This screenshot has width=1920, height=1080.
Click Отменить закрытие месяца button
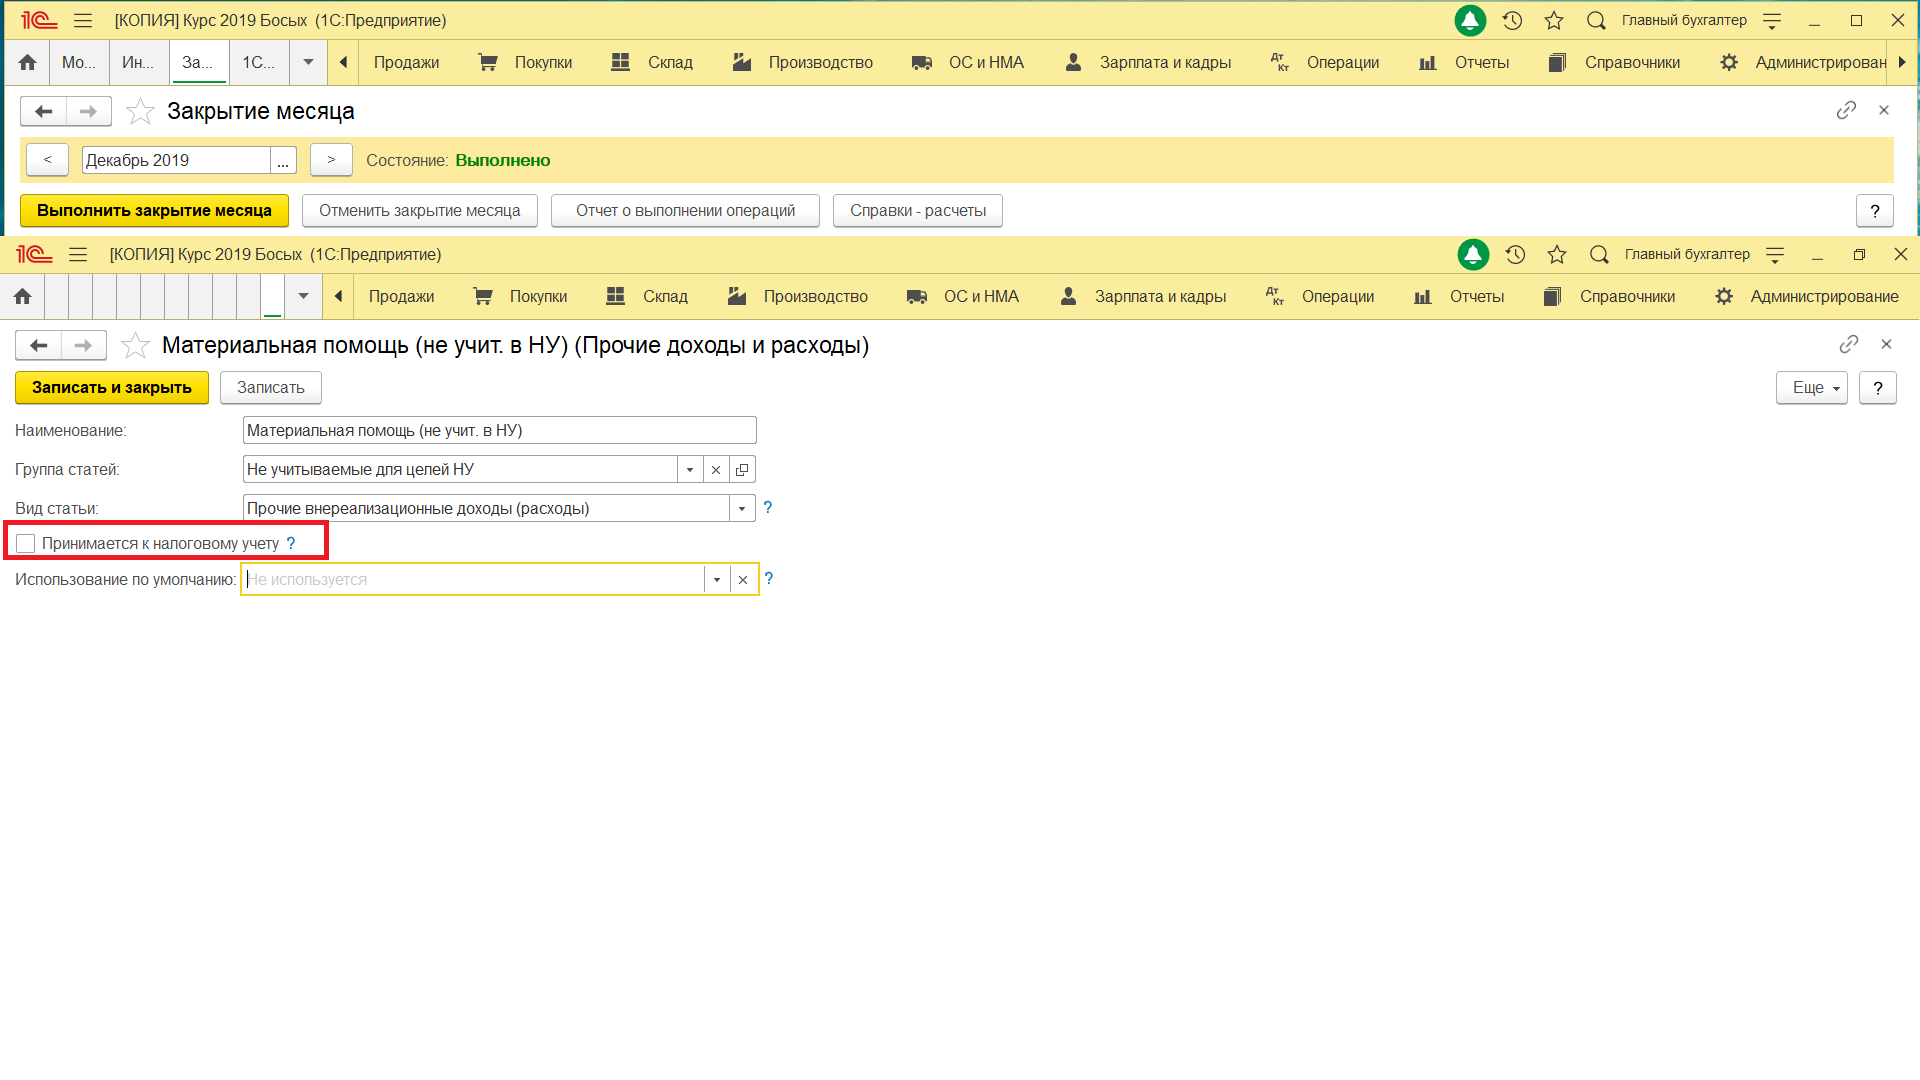click(420, 211)
